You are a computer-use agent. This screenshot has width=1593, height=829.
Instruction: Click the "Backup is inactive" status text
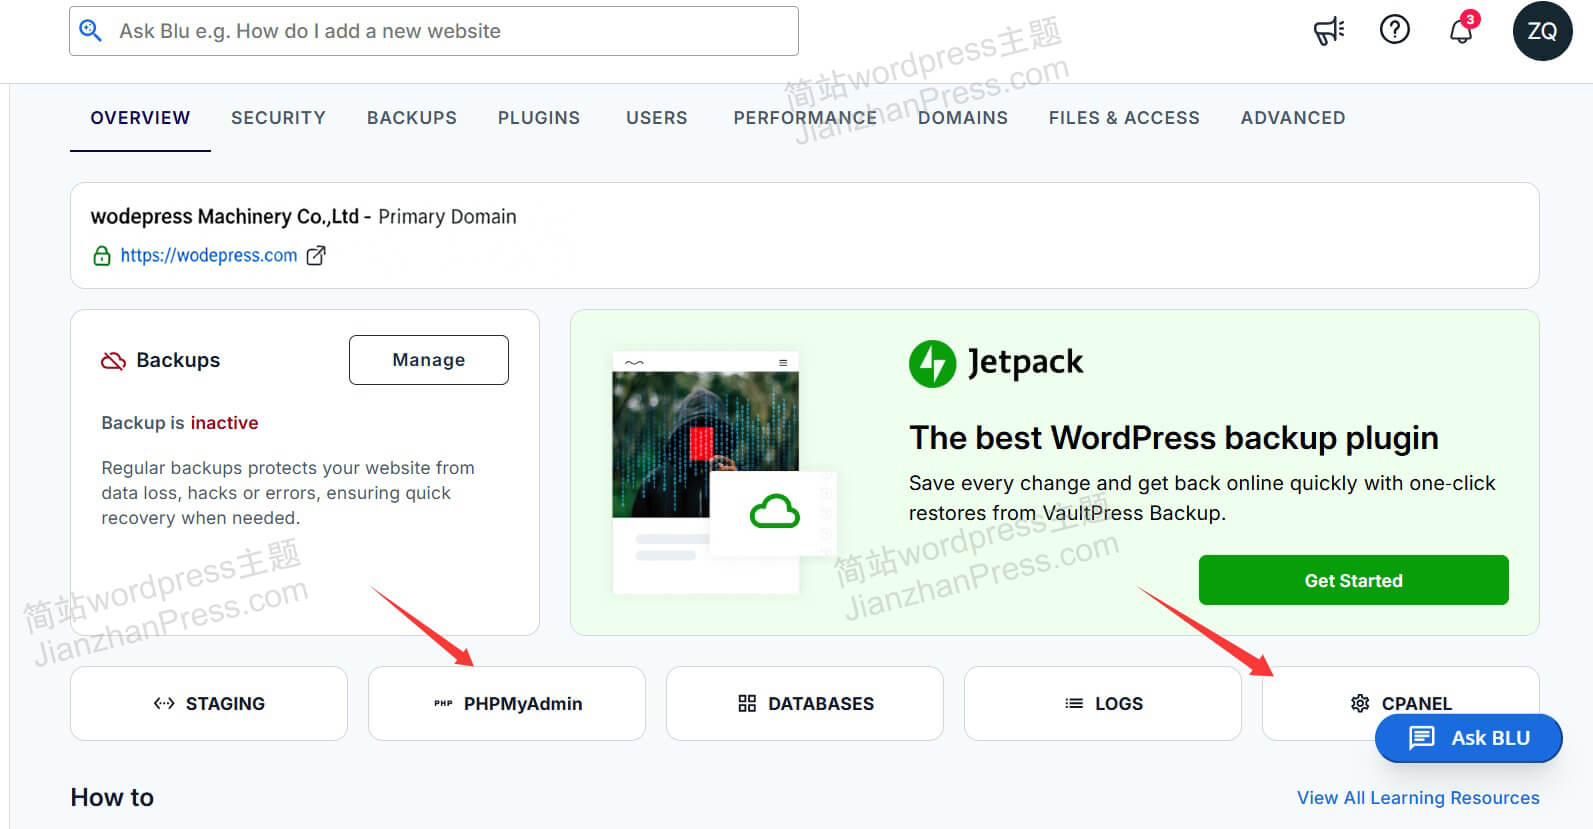[180, 423]
